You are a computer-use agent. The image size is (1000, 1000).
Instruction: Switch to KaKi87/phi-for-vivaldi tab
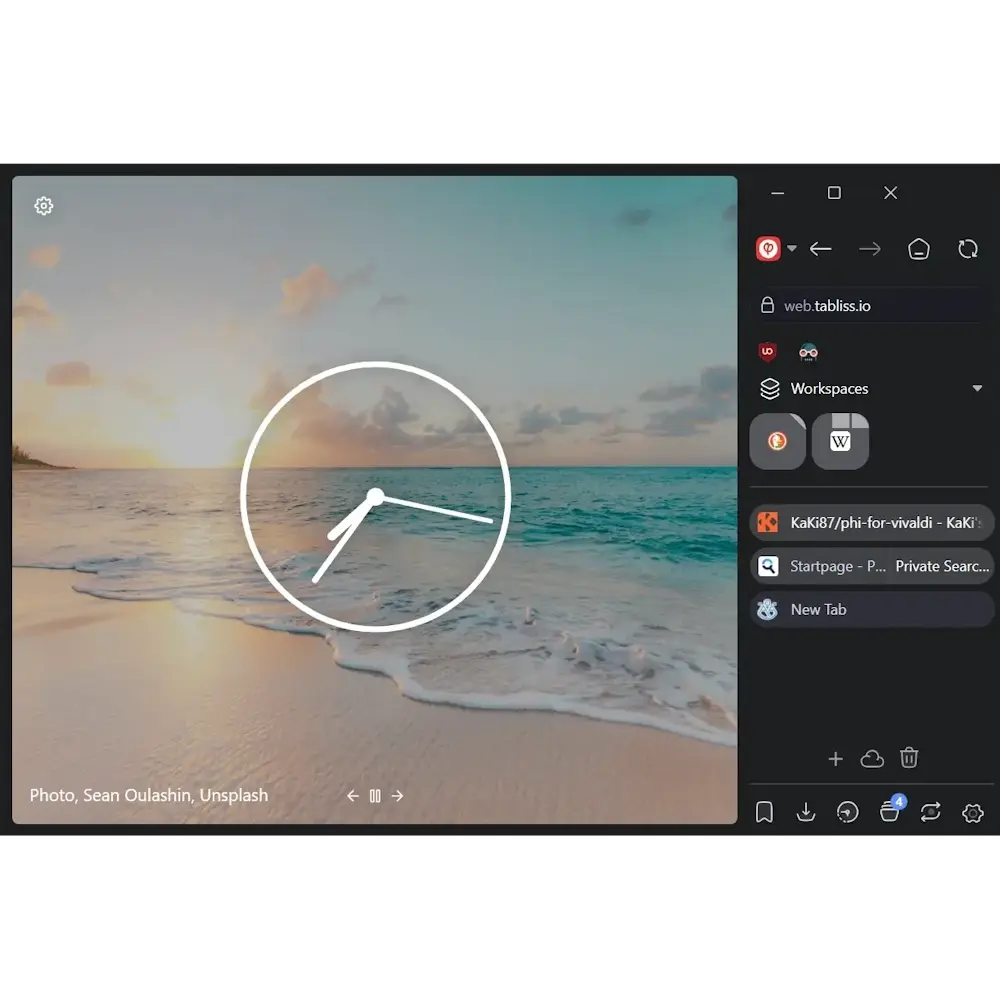click(x=871, y=522)
